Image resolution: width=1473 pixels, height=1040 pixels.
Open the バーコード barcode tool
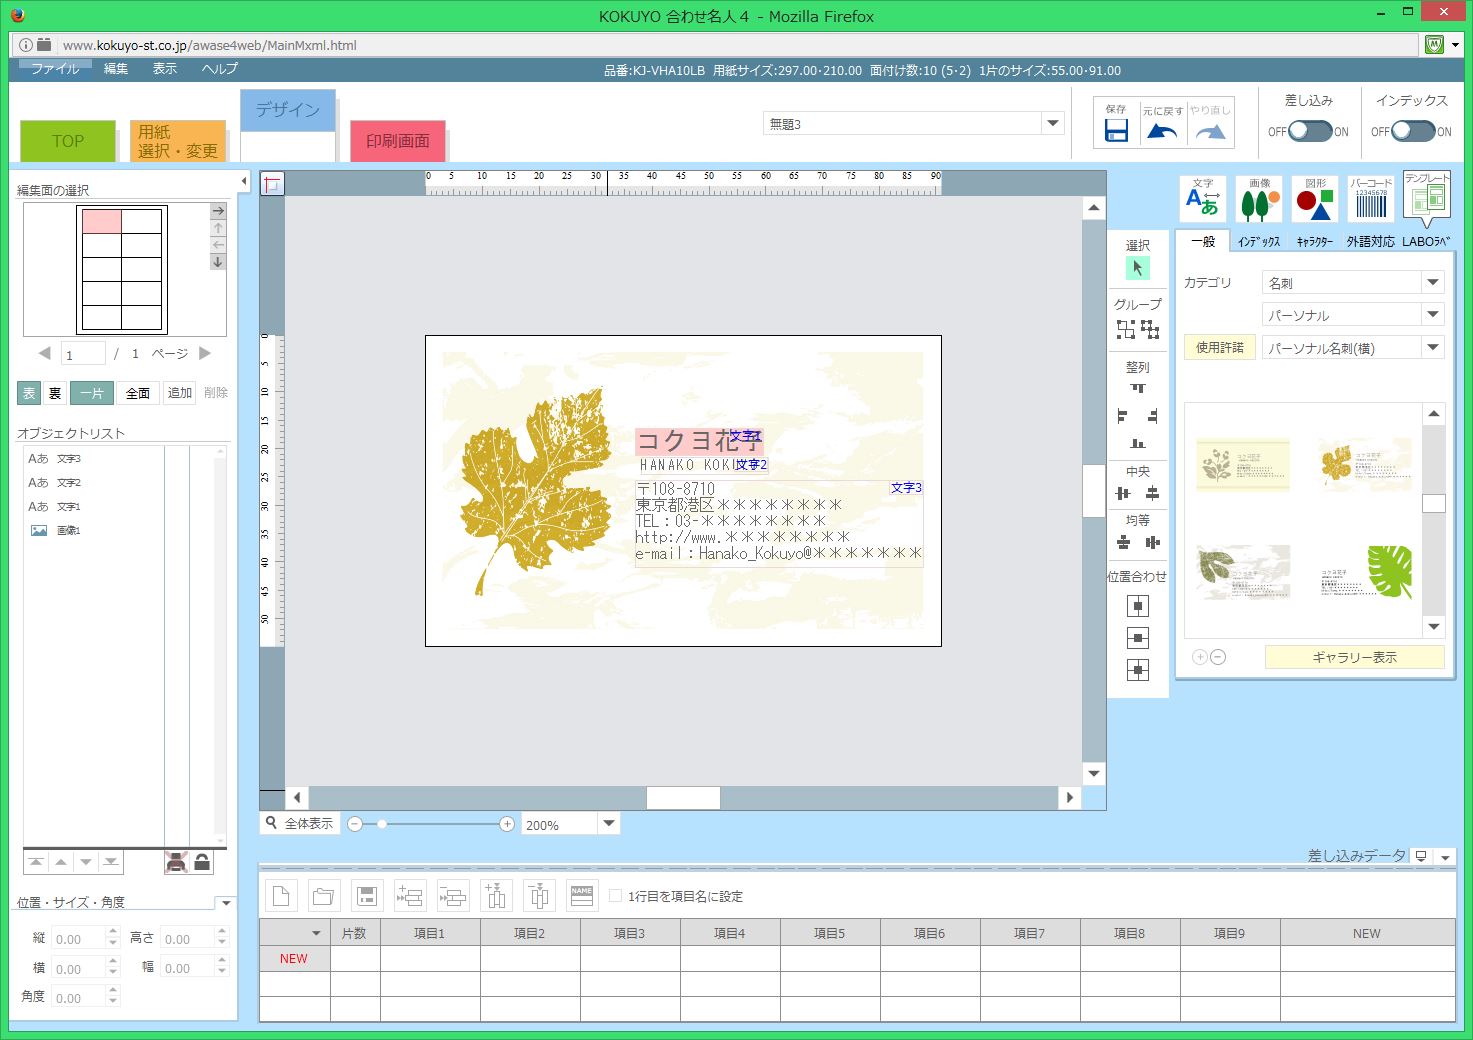point(1371,198)
